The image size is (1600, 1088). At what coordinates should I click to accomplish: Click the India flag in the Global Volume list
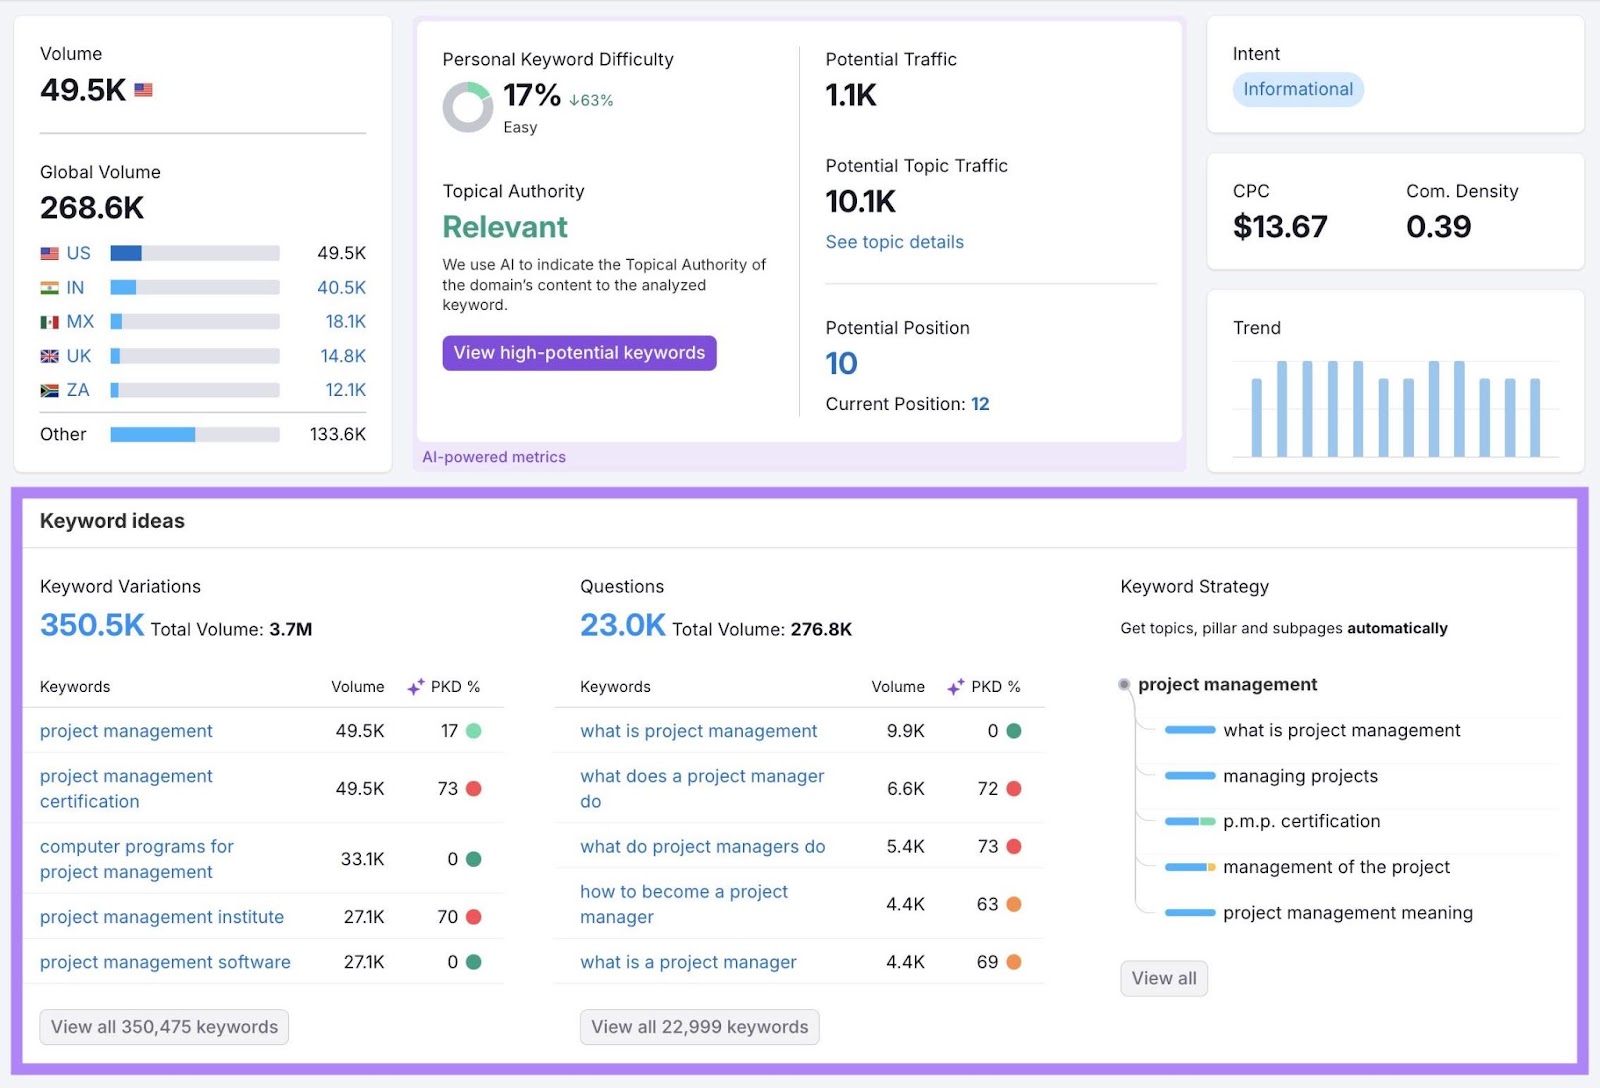[x=51, y=287]
